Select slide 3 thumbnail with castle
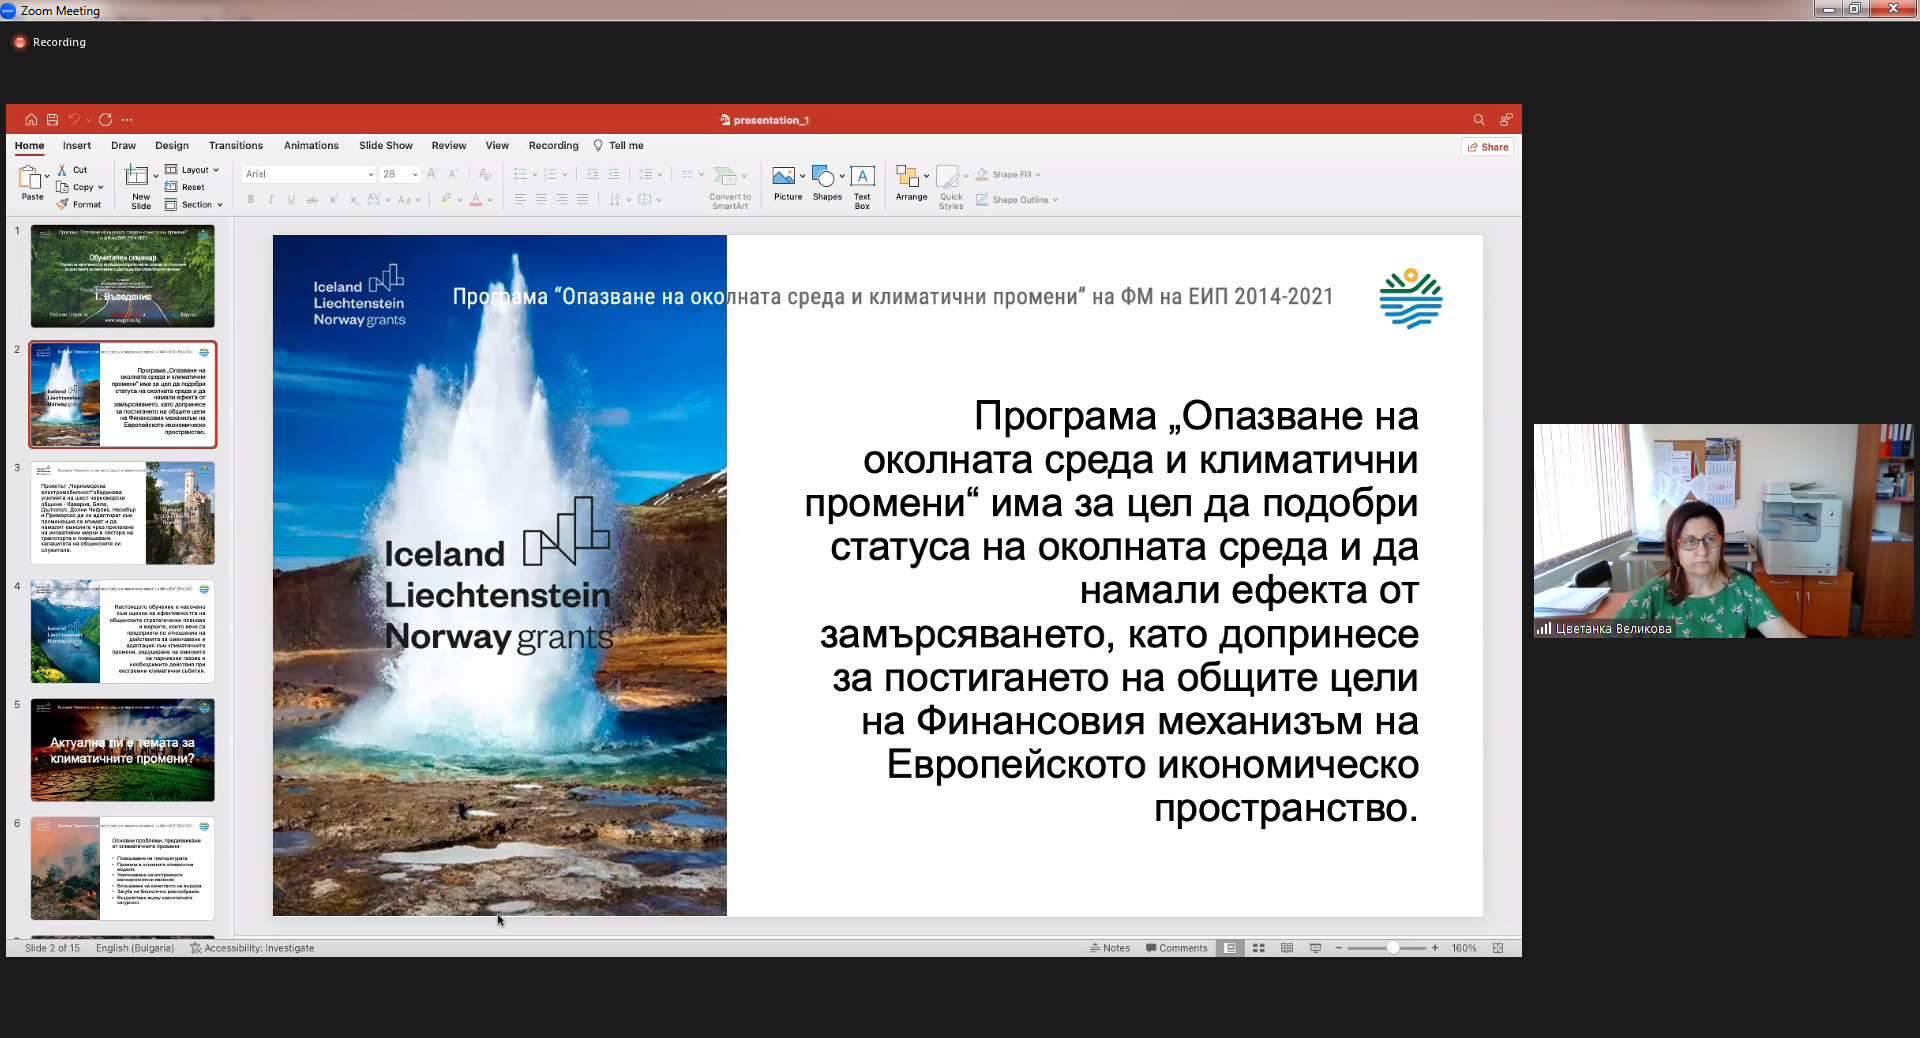This screenshot has height=1038, width=1920. pyautogui.click(x=122, y=513)
